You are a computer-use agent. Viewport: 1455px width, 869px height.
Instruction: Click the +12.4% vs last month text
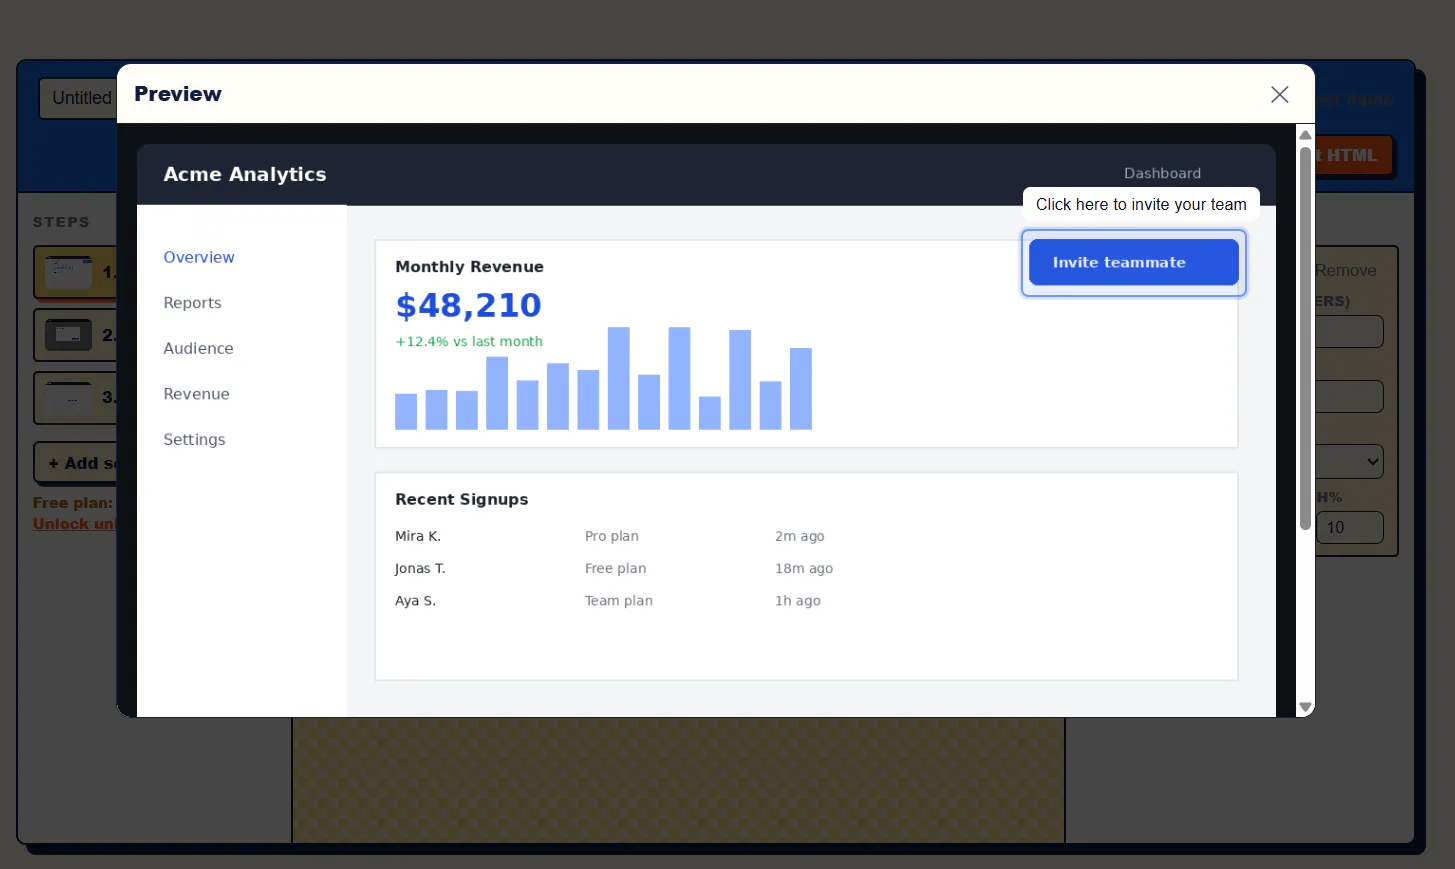click(469, 341)
